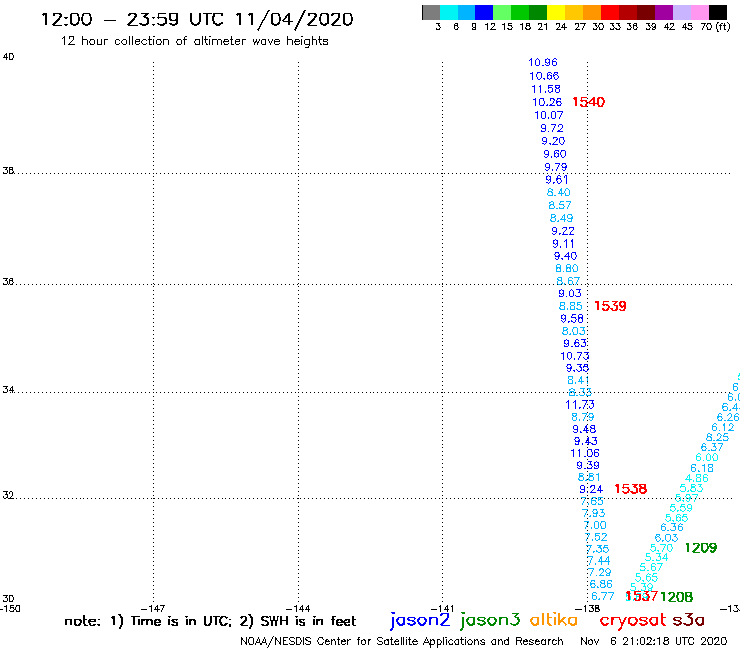This screenshot has height=650, width=740.
Task: Click the wave height value 9.72
Action: 552,128
